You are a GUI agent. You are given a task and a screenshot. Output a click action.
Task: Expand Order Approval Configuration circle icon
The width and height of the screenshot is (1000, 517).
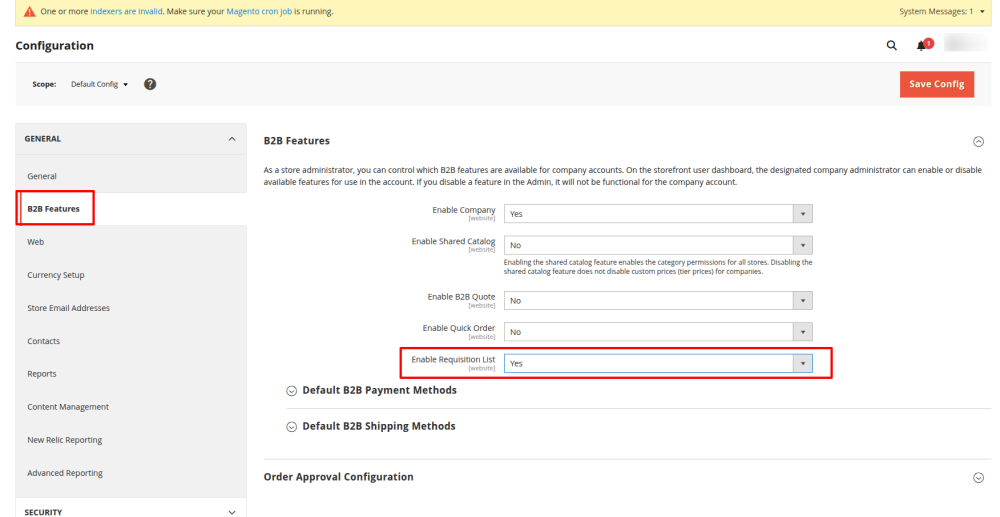[x=977, y=478]
